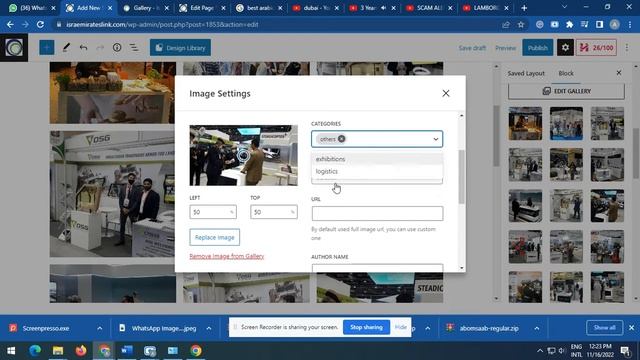Switch to the 'dubai' YouTube tab

[x=315, y=8]
